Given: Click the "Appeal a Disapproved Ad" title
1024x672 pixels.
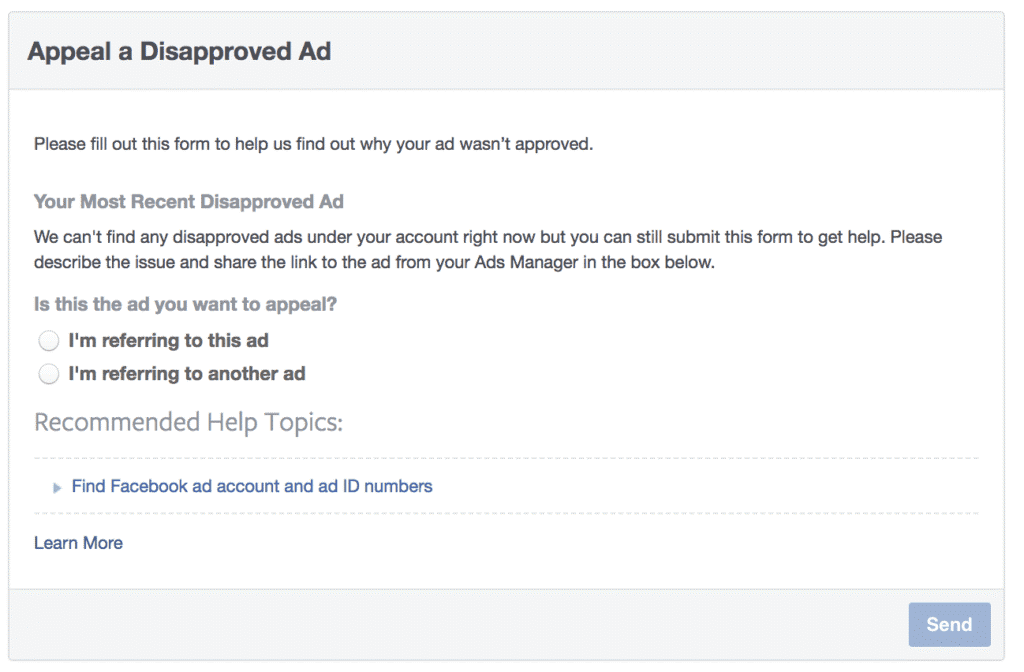Looking at the screenshot, I should click(x=179, y=51).
